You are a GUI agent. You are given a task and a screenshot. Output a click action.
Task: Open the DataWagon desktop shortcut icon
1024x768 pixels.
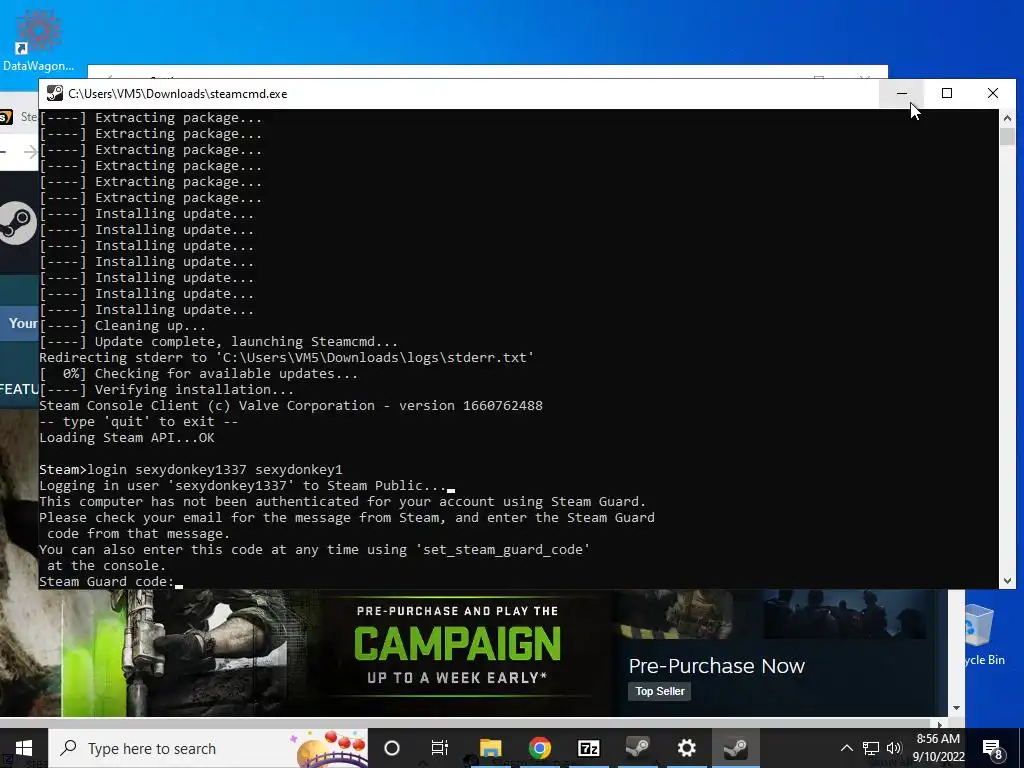pos(38,39)
